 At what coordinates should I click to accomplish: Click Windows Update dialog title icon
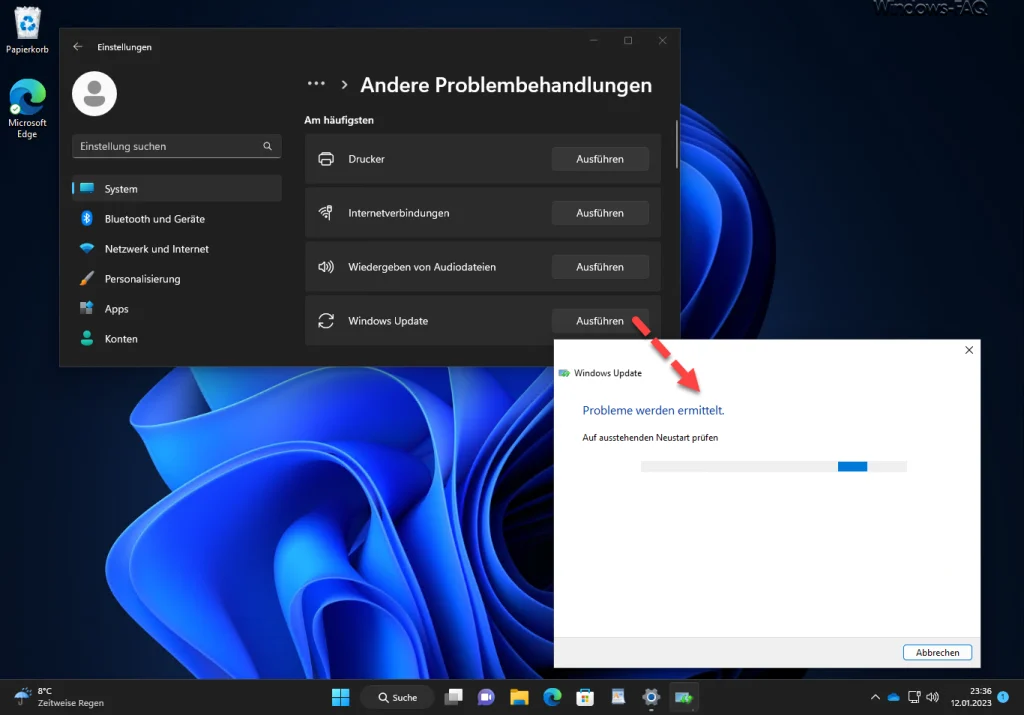point(564,373)
